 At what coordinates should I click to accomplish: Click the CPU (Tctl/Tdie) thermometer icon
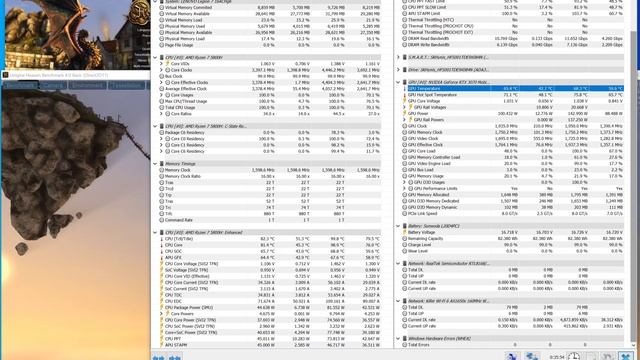click(162, 239)
